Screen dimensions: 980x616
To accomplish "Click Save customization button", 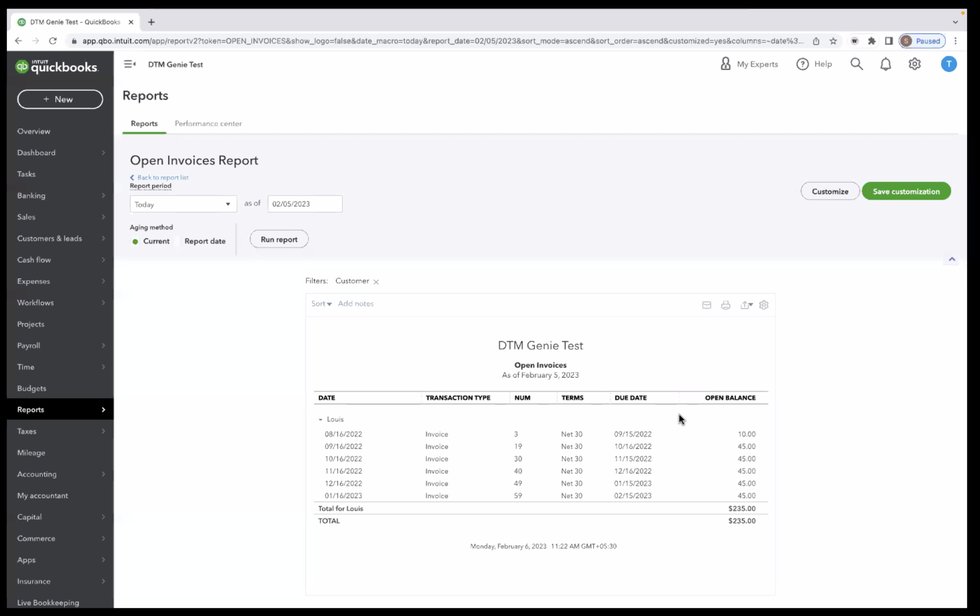I will pos(906,191).
